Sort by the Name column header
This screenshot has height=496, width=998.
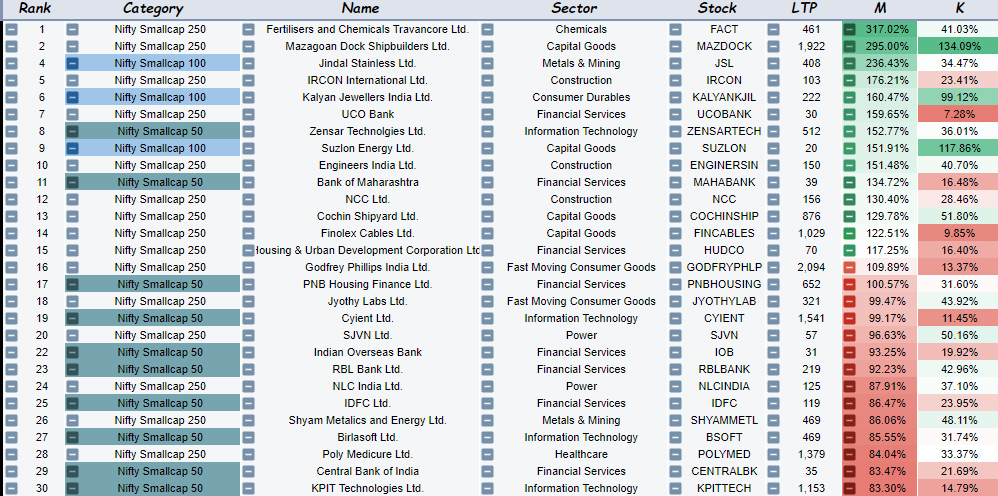click(360, 8)
